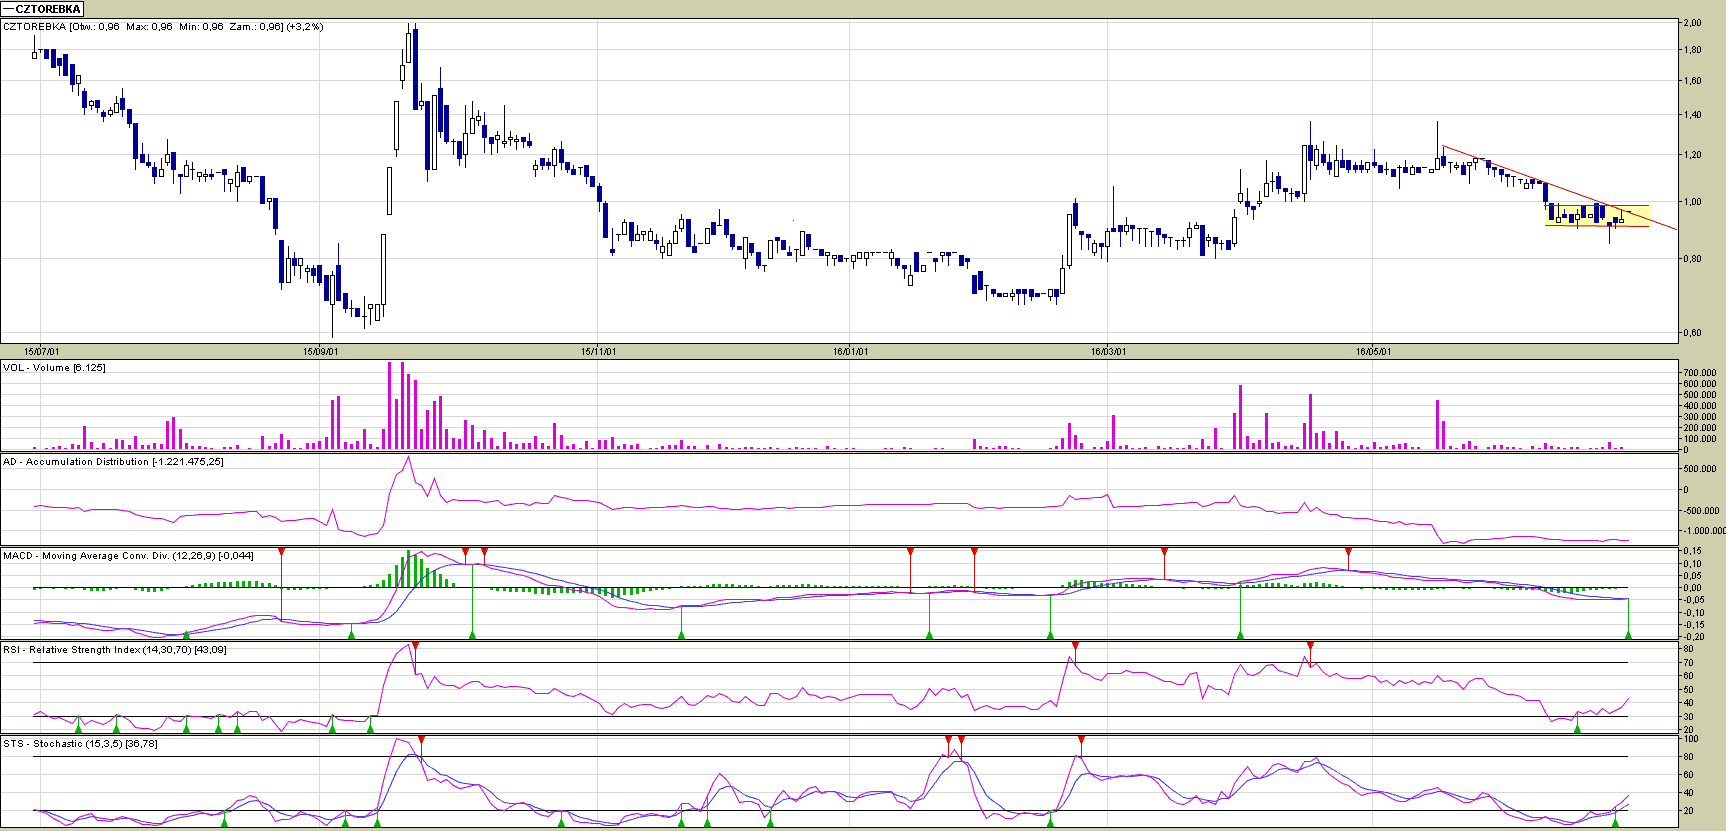This screenshot has width=1726, height=831.
Task: Select the leftmost red RSI sell marker
Action: 415,646
